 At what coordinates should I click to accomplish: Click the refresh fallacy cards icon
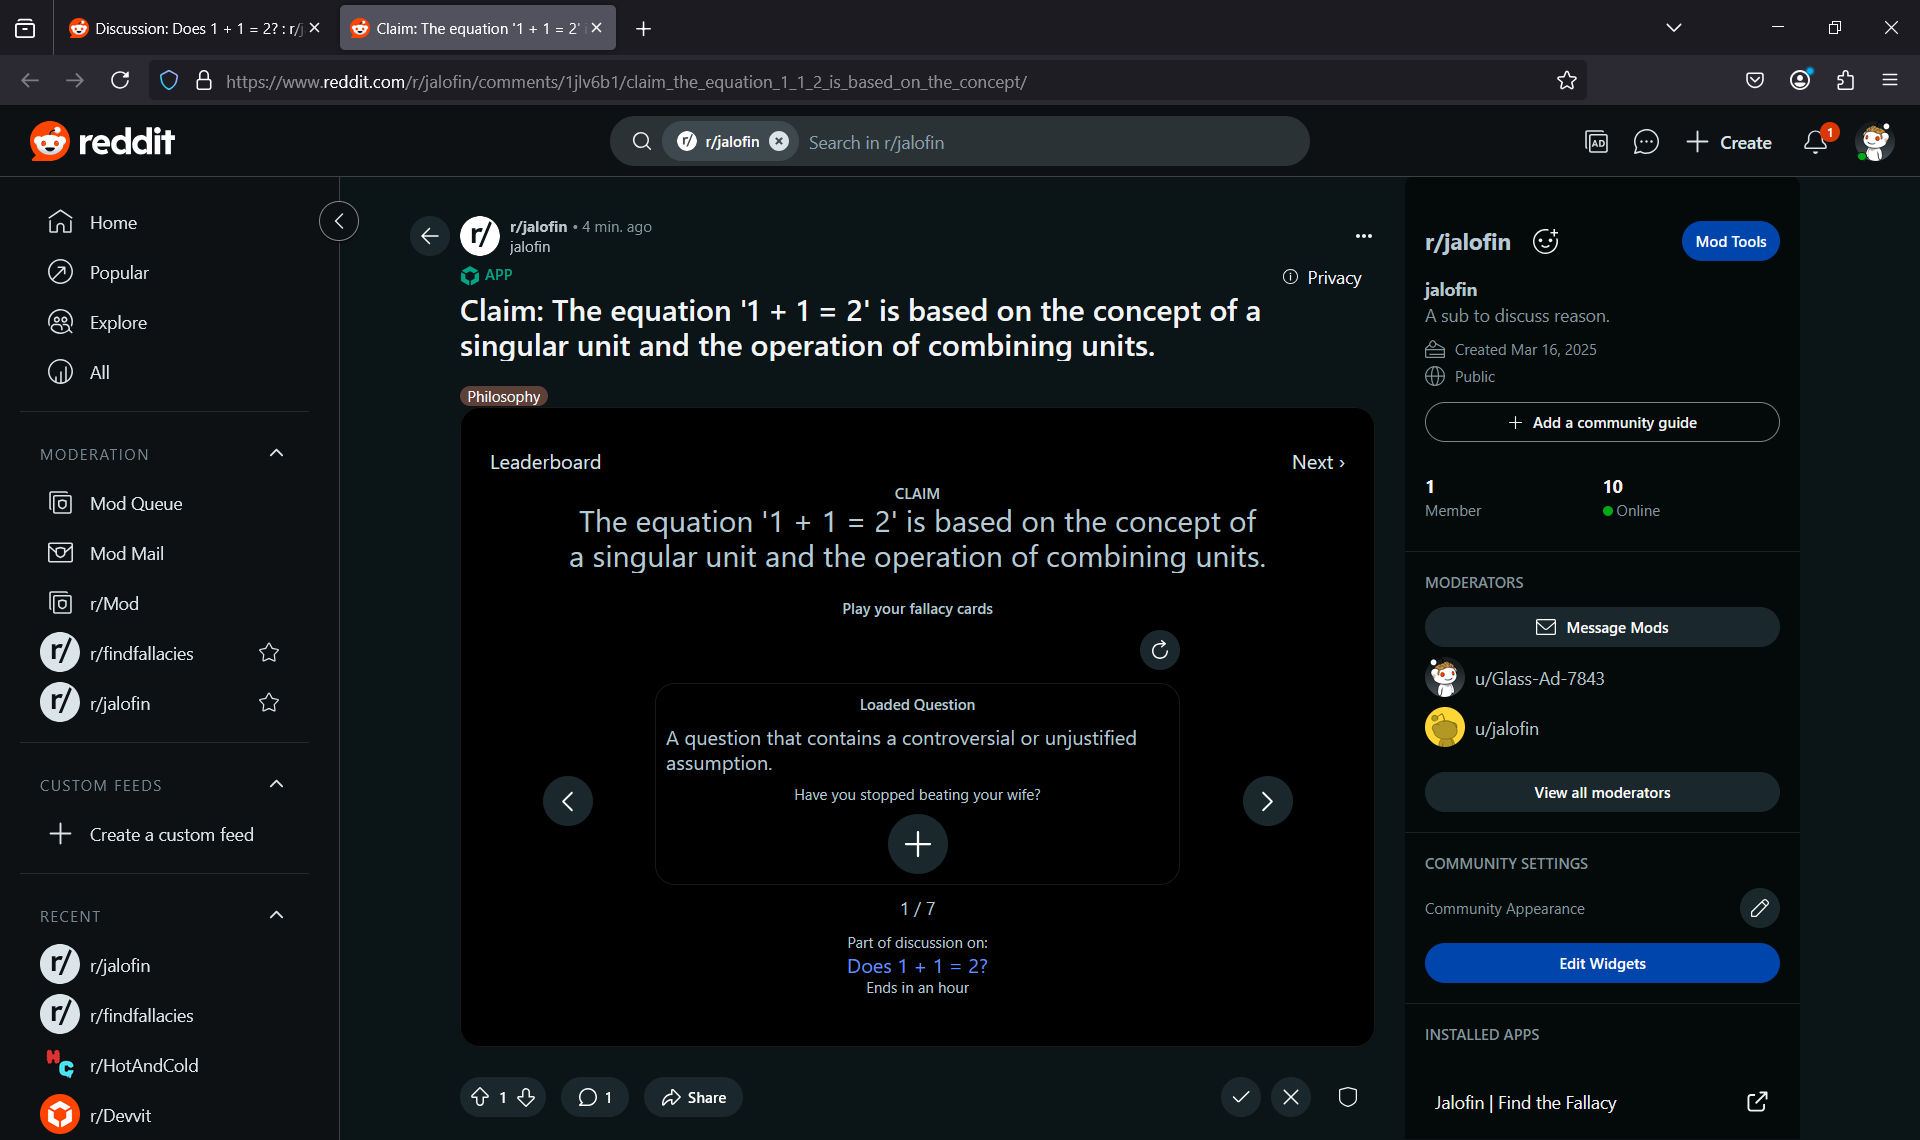tap(1159, 650)
